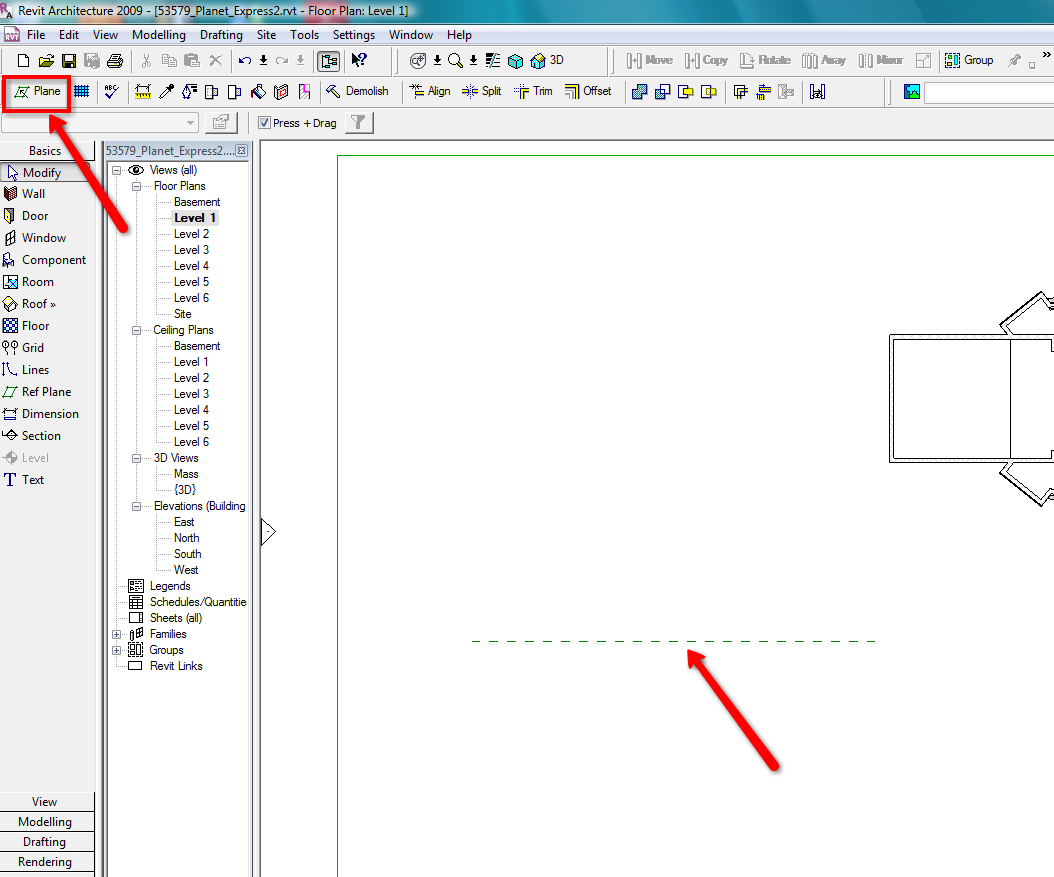Image resolution: width=1054 pixels, height=877 pixels.
Task: Show more toolbar buttons with the chevron
Action: click(x=1047, y=55)
